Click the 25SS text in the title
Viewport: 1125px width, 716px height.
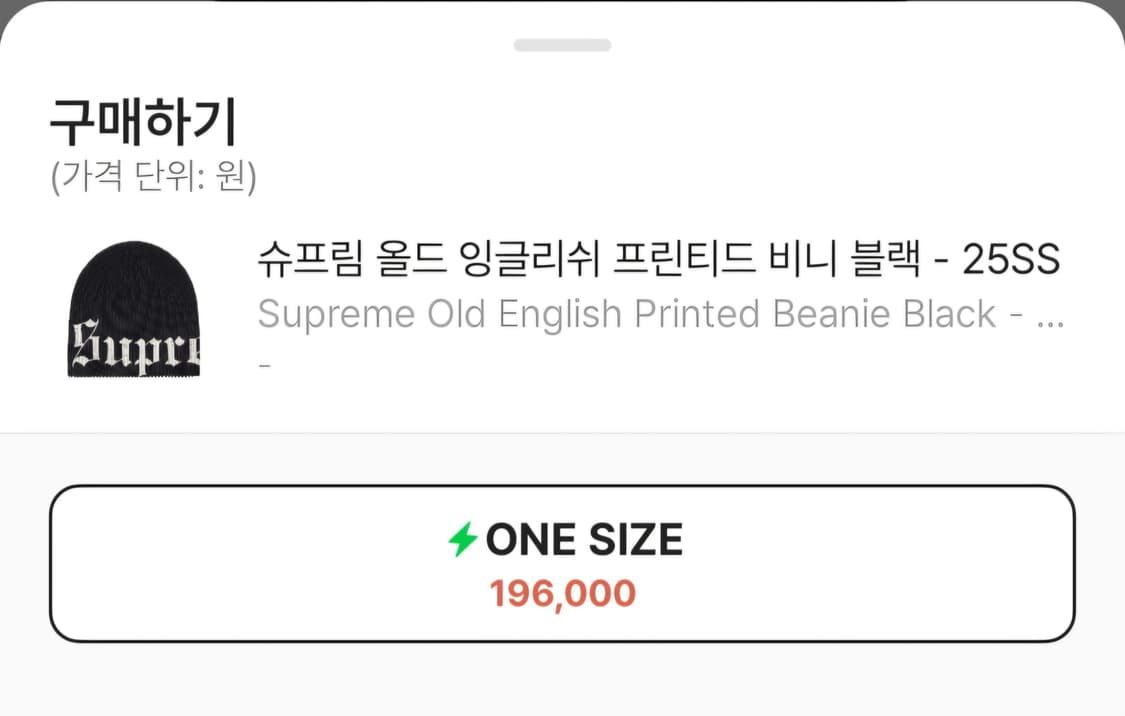(x=1010, y=258)
